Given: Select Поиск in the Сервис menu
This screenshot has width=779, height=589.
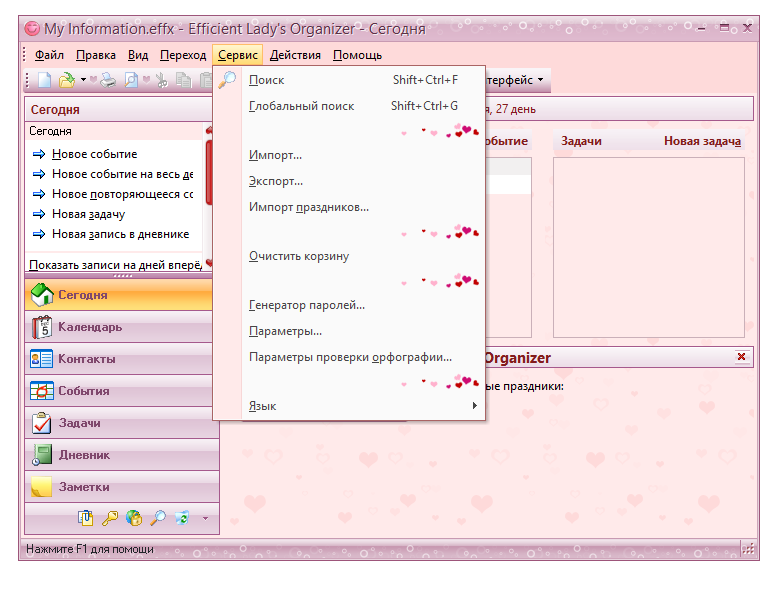Looking at the screenshot, I should point(349,79).
